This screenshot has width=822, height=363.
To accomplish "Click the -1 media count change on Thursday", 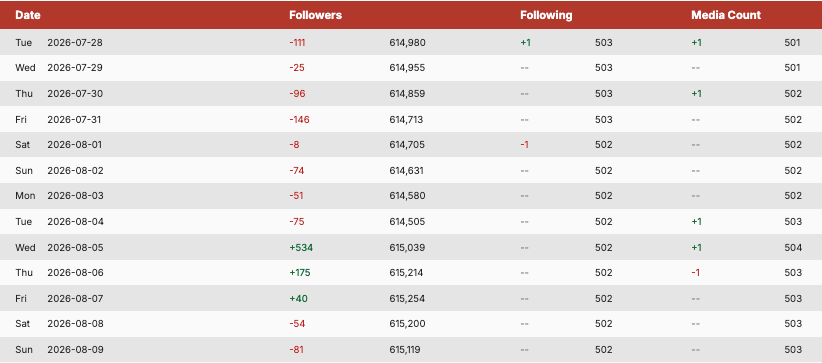I will tap(696, 273).
